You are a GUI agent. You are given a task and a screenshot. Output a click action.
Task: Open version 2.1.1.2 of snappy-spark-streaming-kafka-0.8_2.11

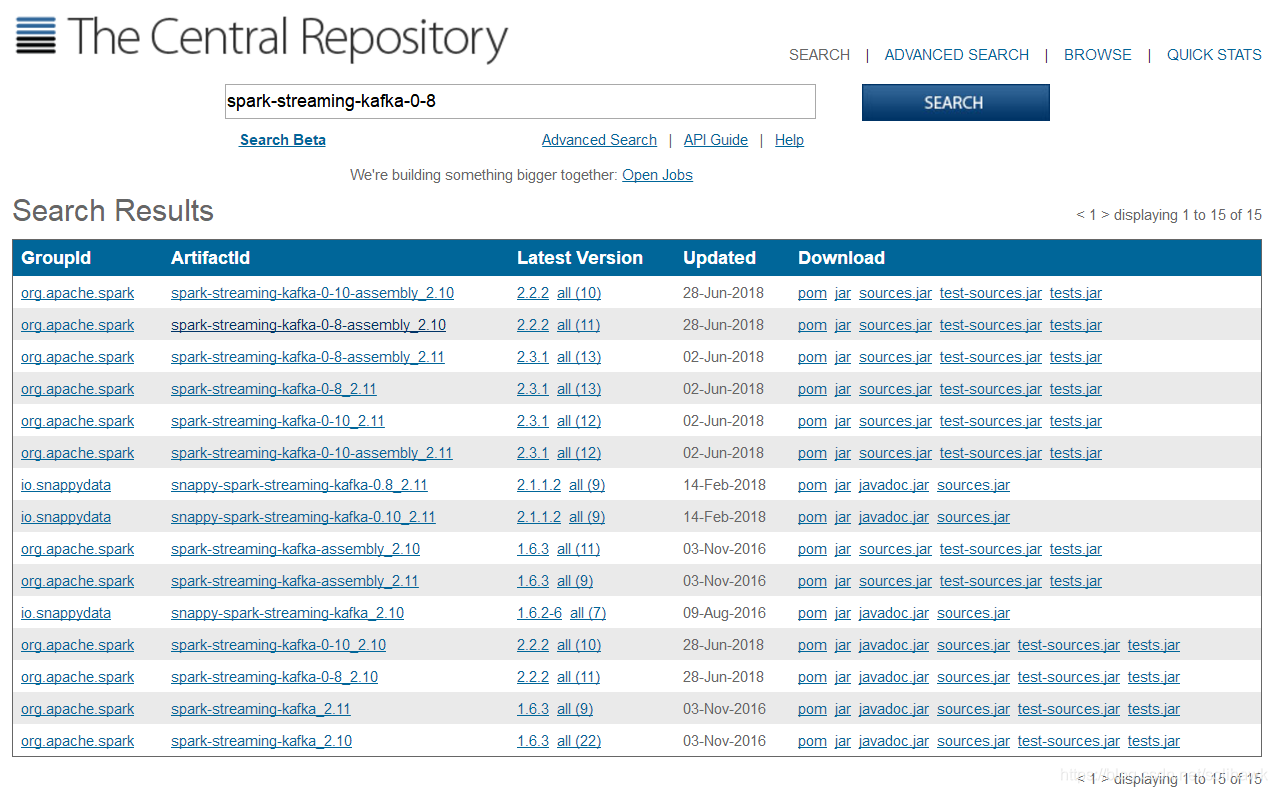pyautogui.click(x=539, y=485)
